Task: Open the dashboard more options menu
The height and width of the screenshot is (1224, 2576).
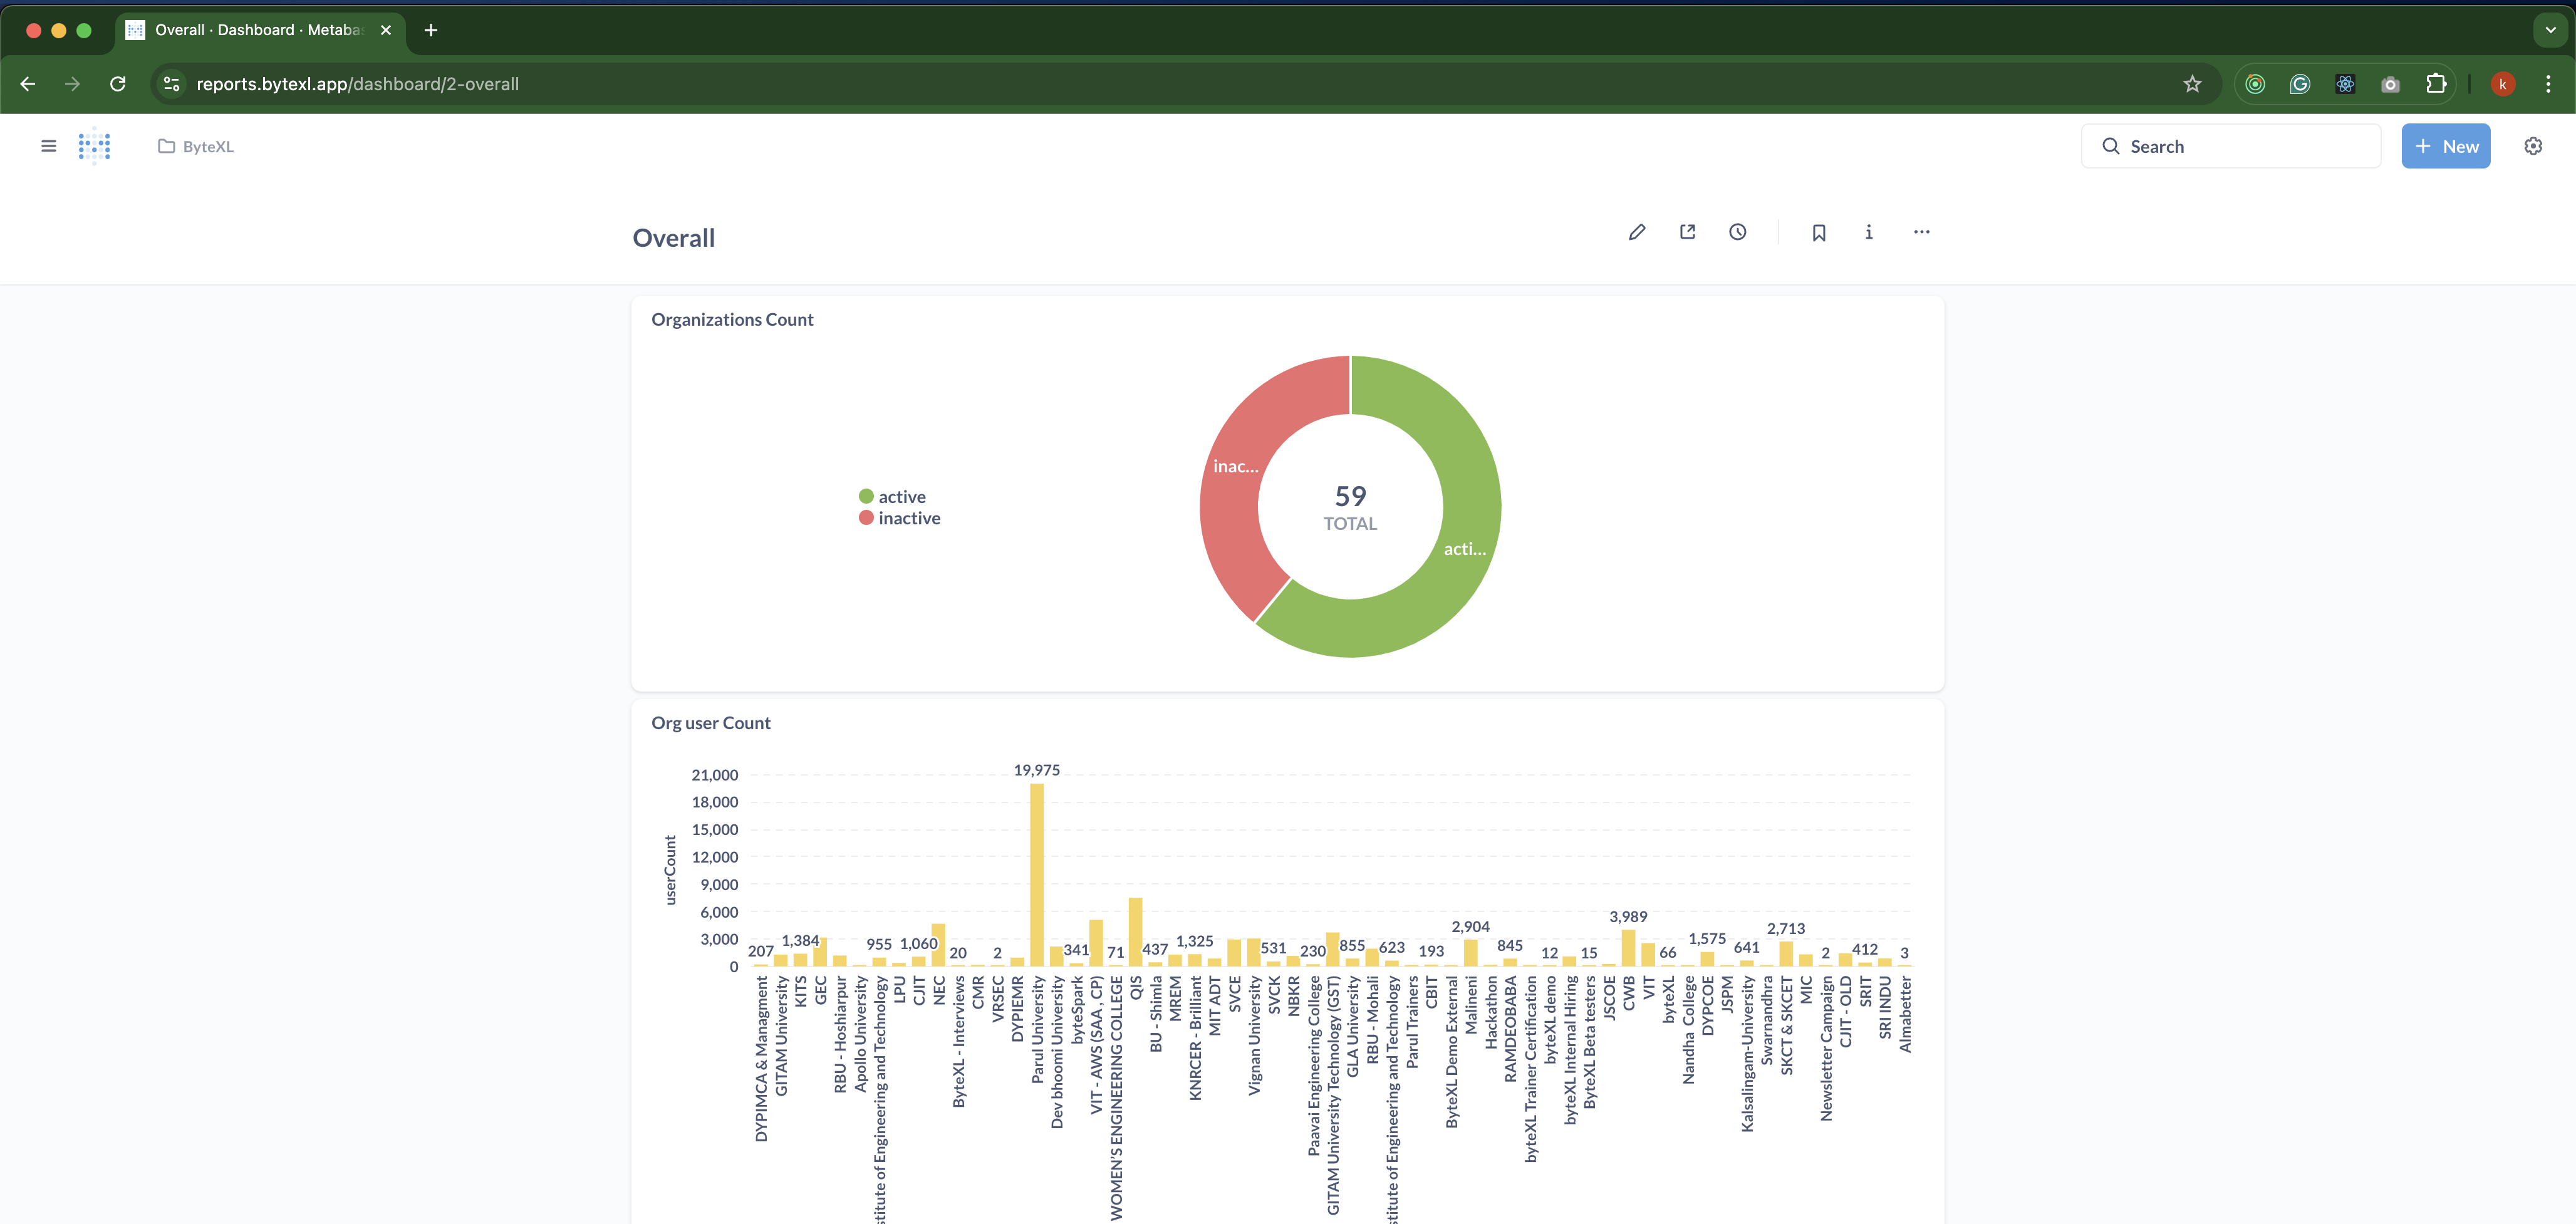Action: [x=1922, y=232]
